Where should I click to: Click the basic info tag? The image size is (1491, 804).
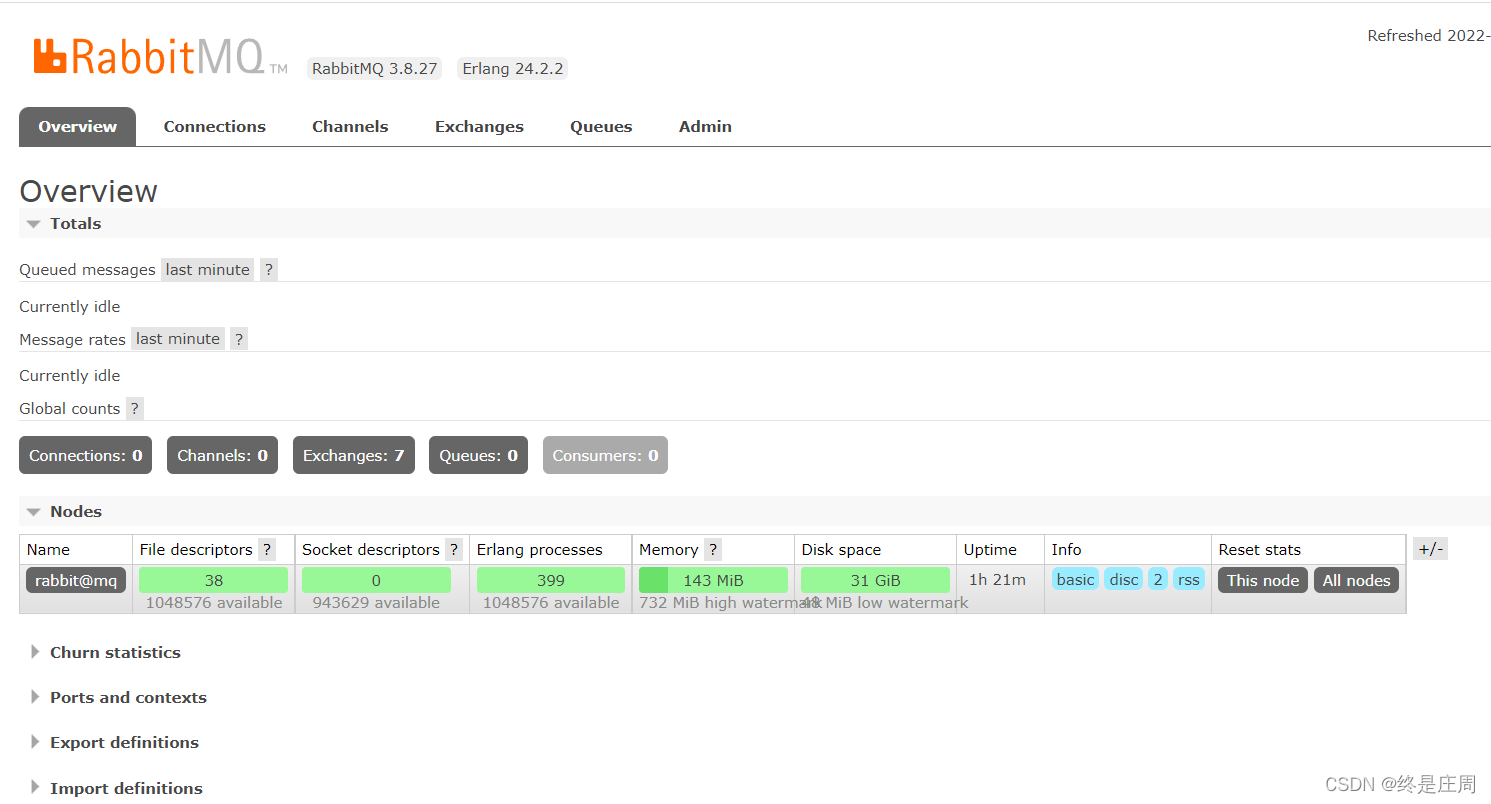(1075, 579)
